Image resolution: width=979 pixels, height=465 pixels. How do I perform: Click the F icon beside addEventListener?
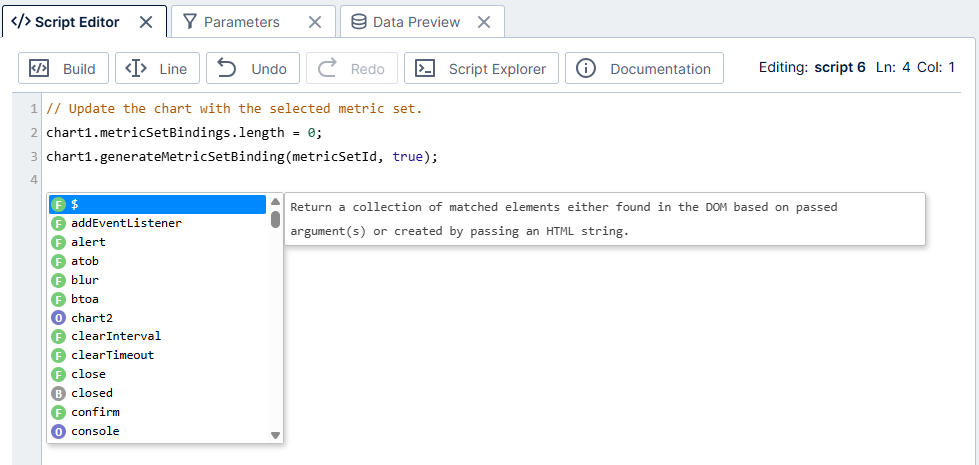point(58,223)
